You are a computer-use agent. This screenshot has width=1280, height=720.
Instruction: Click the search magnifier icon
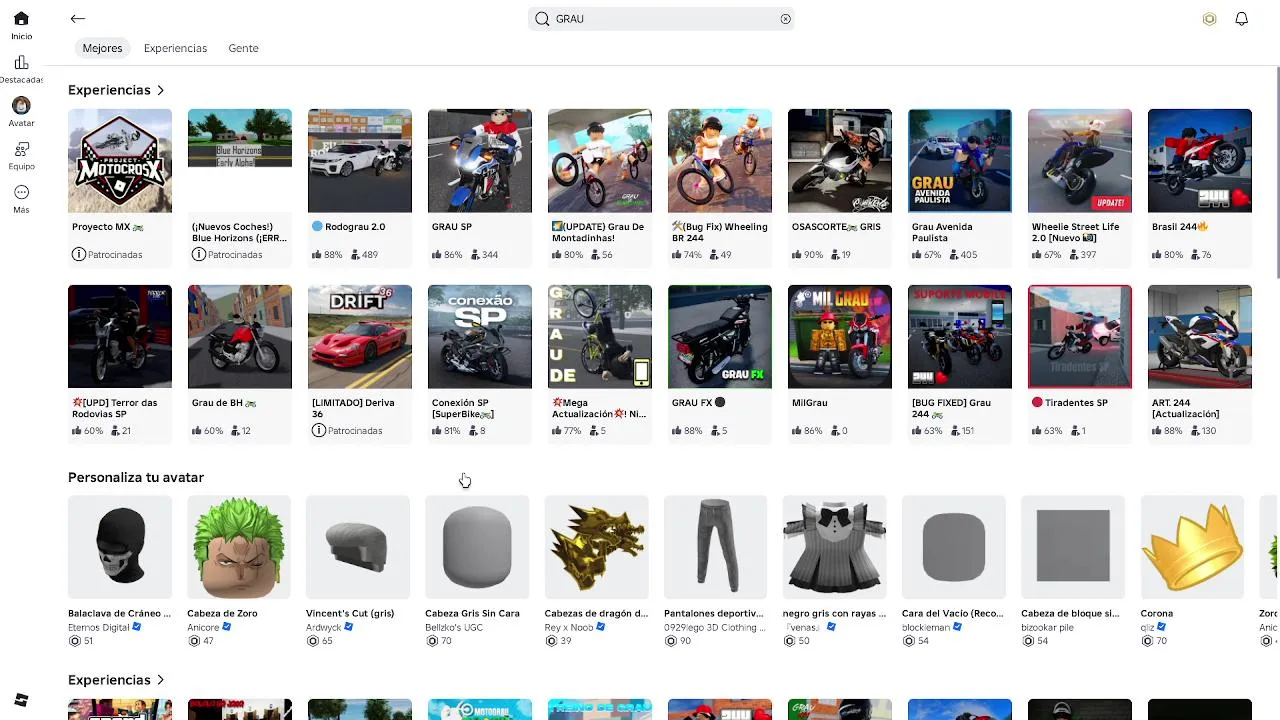tap(542, 19)
